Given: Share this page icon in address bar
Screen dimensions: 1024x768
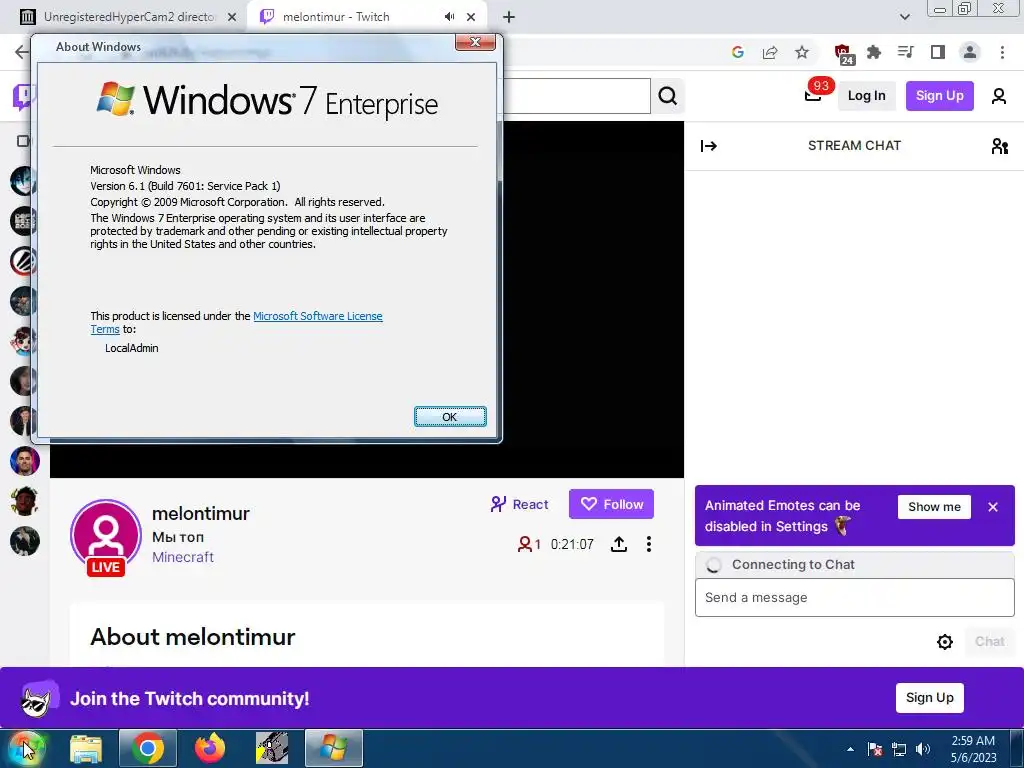Looking at the screenshot, I should [770, 52].
